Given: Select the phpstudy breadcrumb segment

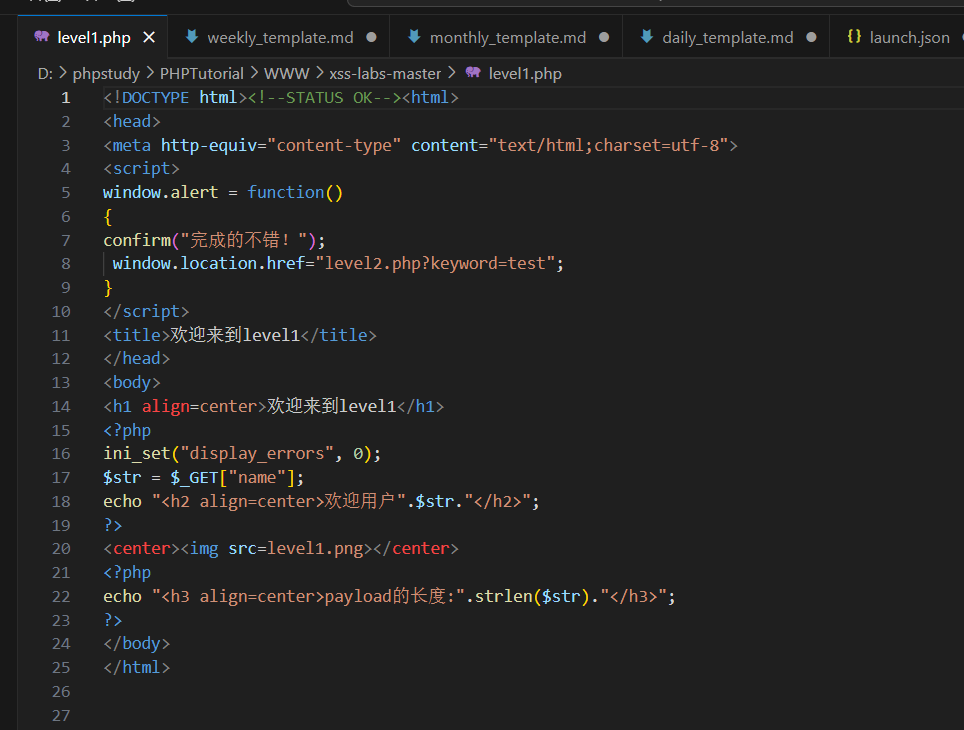Looking at the screenshot, I should pyautogui.click(x=106, y=74).
